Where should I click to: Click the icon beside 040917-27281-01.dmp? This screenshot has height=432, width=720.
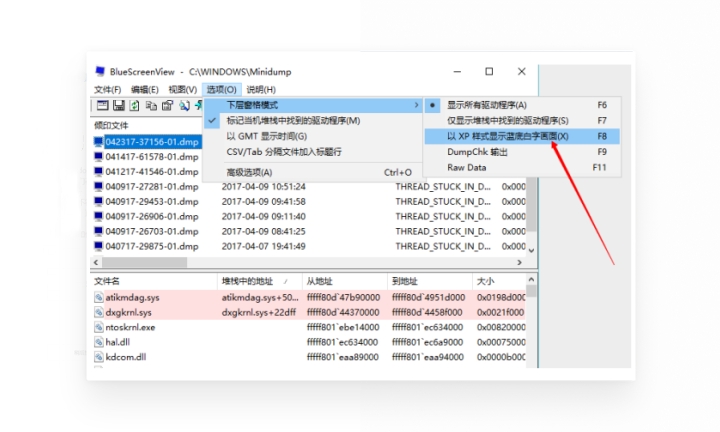coord(98,186)
